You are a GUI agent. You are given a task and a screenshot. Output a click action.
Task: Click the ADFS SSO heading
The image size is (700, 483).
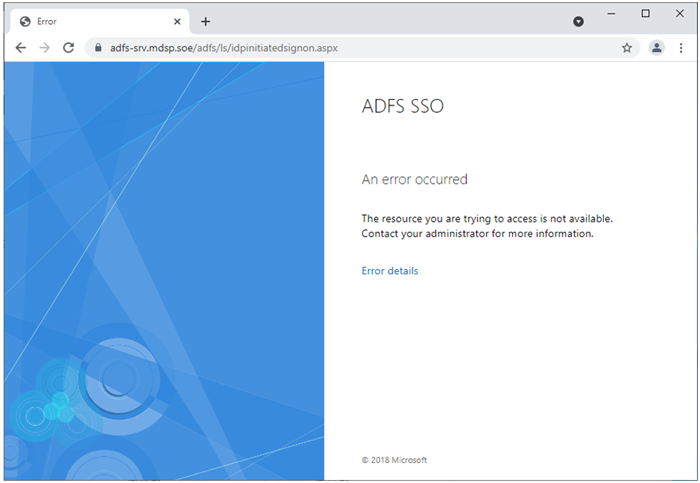[x=403, y=106]
